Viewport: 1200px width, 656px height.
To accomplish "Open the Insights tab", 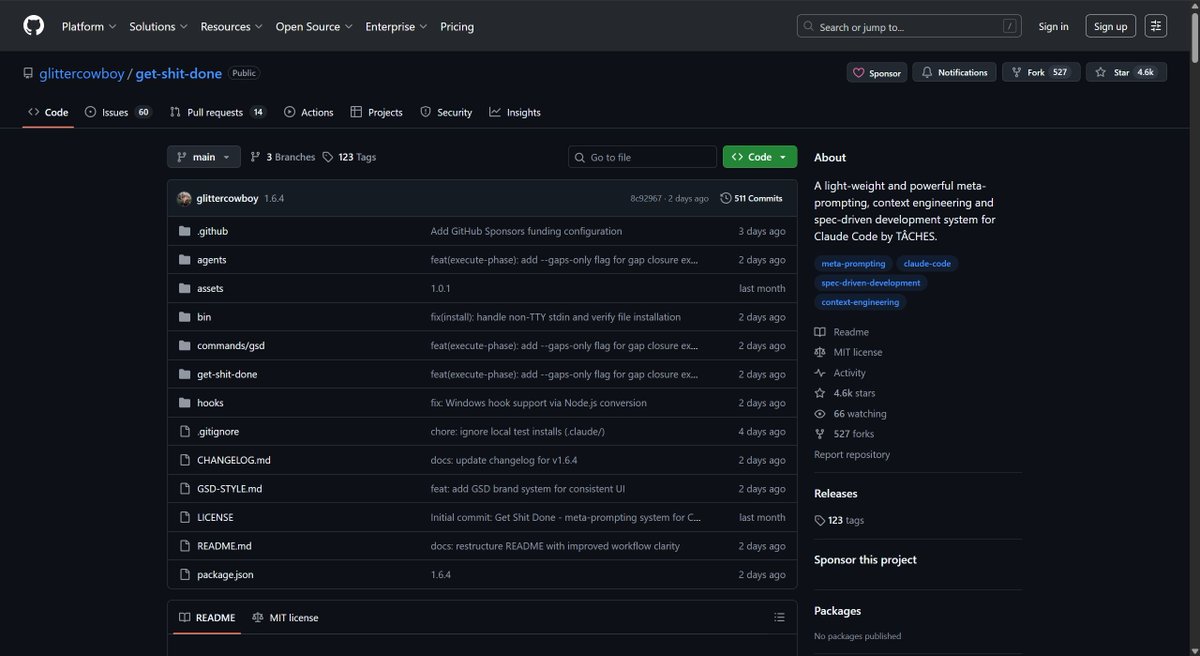I will coord(515,113).
